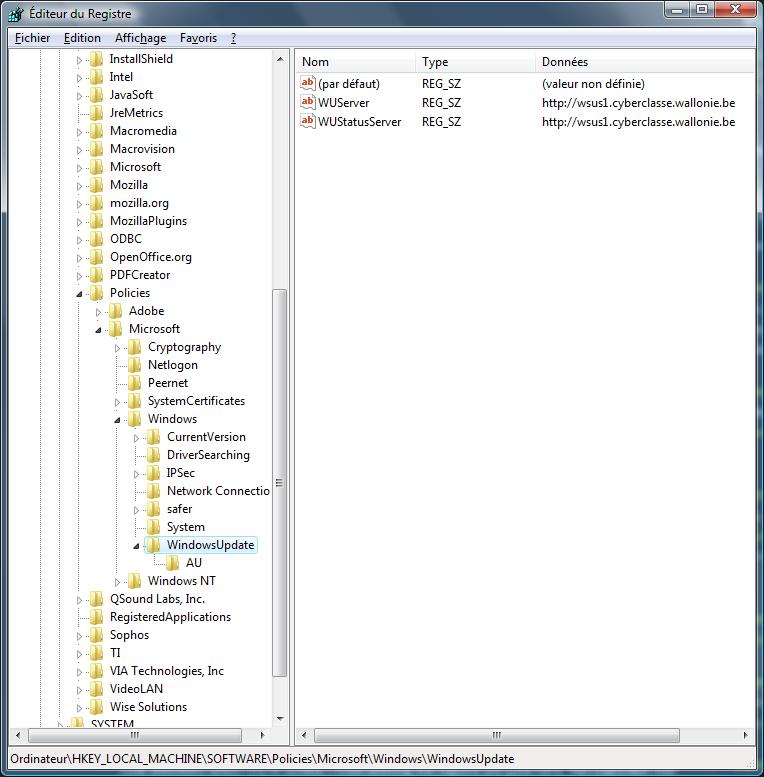Select the WUServer value name
This screenshot has width=764, height=777.
pos(343,103)
